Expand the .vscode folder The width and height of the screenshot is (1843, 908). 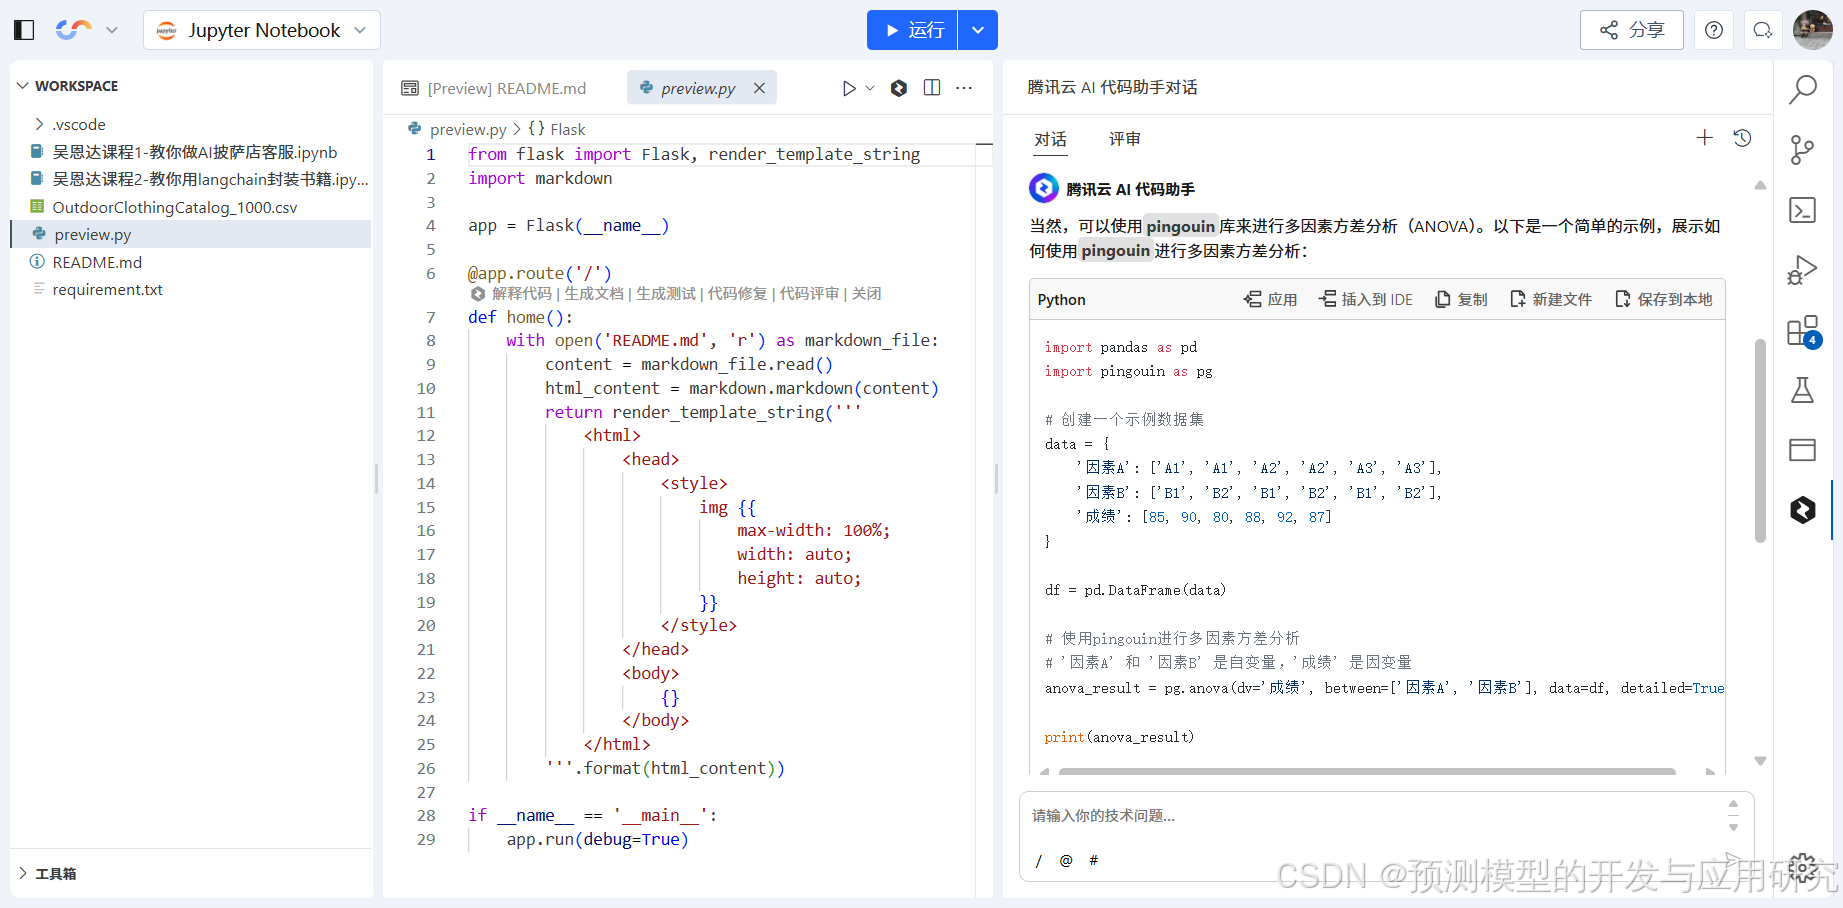(79, 124)
